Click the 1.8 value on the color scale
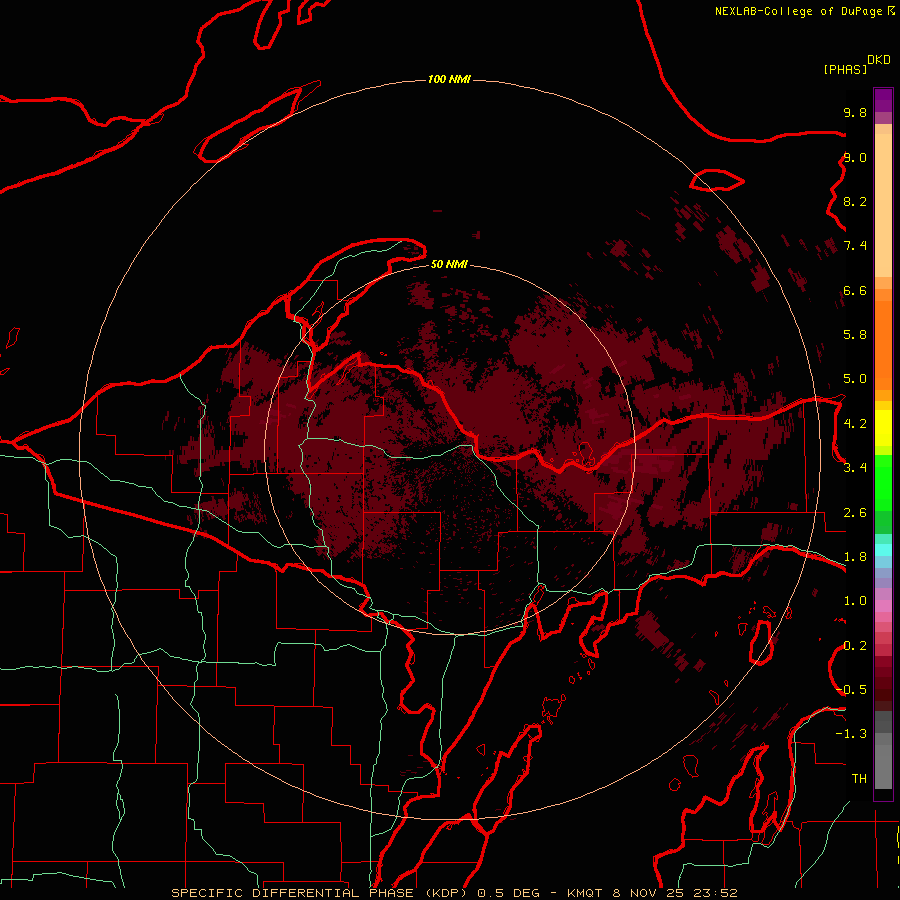900x900 pixels. 855,557
